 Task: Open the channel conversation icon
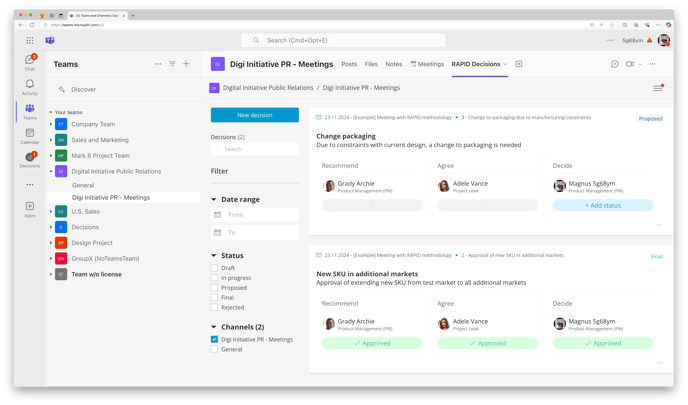(x=615, y=64)
